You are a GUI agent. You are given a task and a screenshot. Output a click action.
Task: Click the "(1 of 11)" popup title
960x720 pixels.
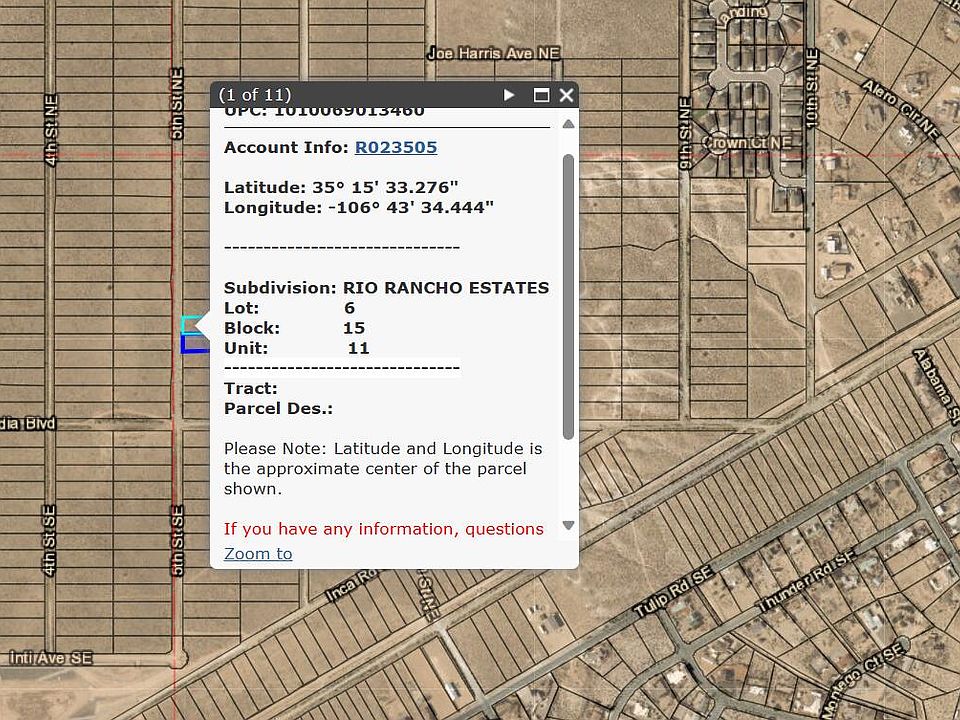255,95
